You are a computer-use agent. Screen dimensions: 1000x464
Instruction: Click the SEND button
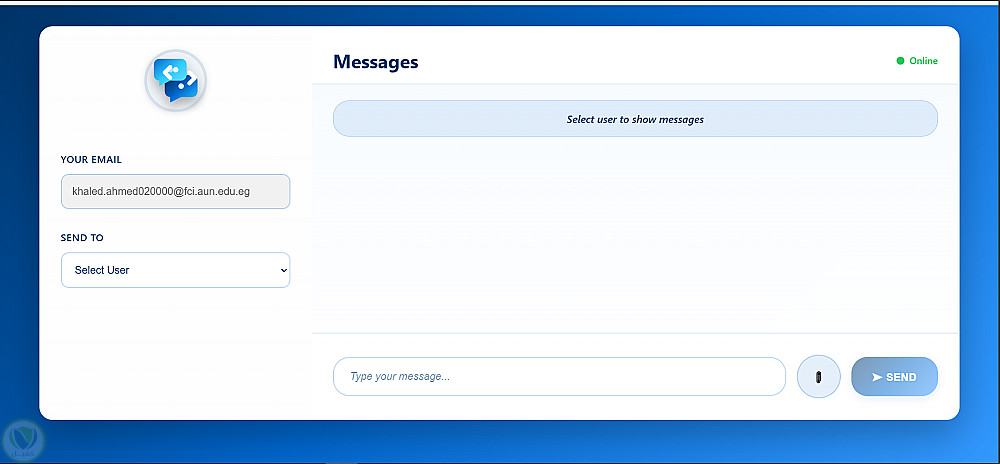(895, 377)
